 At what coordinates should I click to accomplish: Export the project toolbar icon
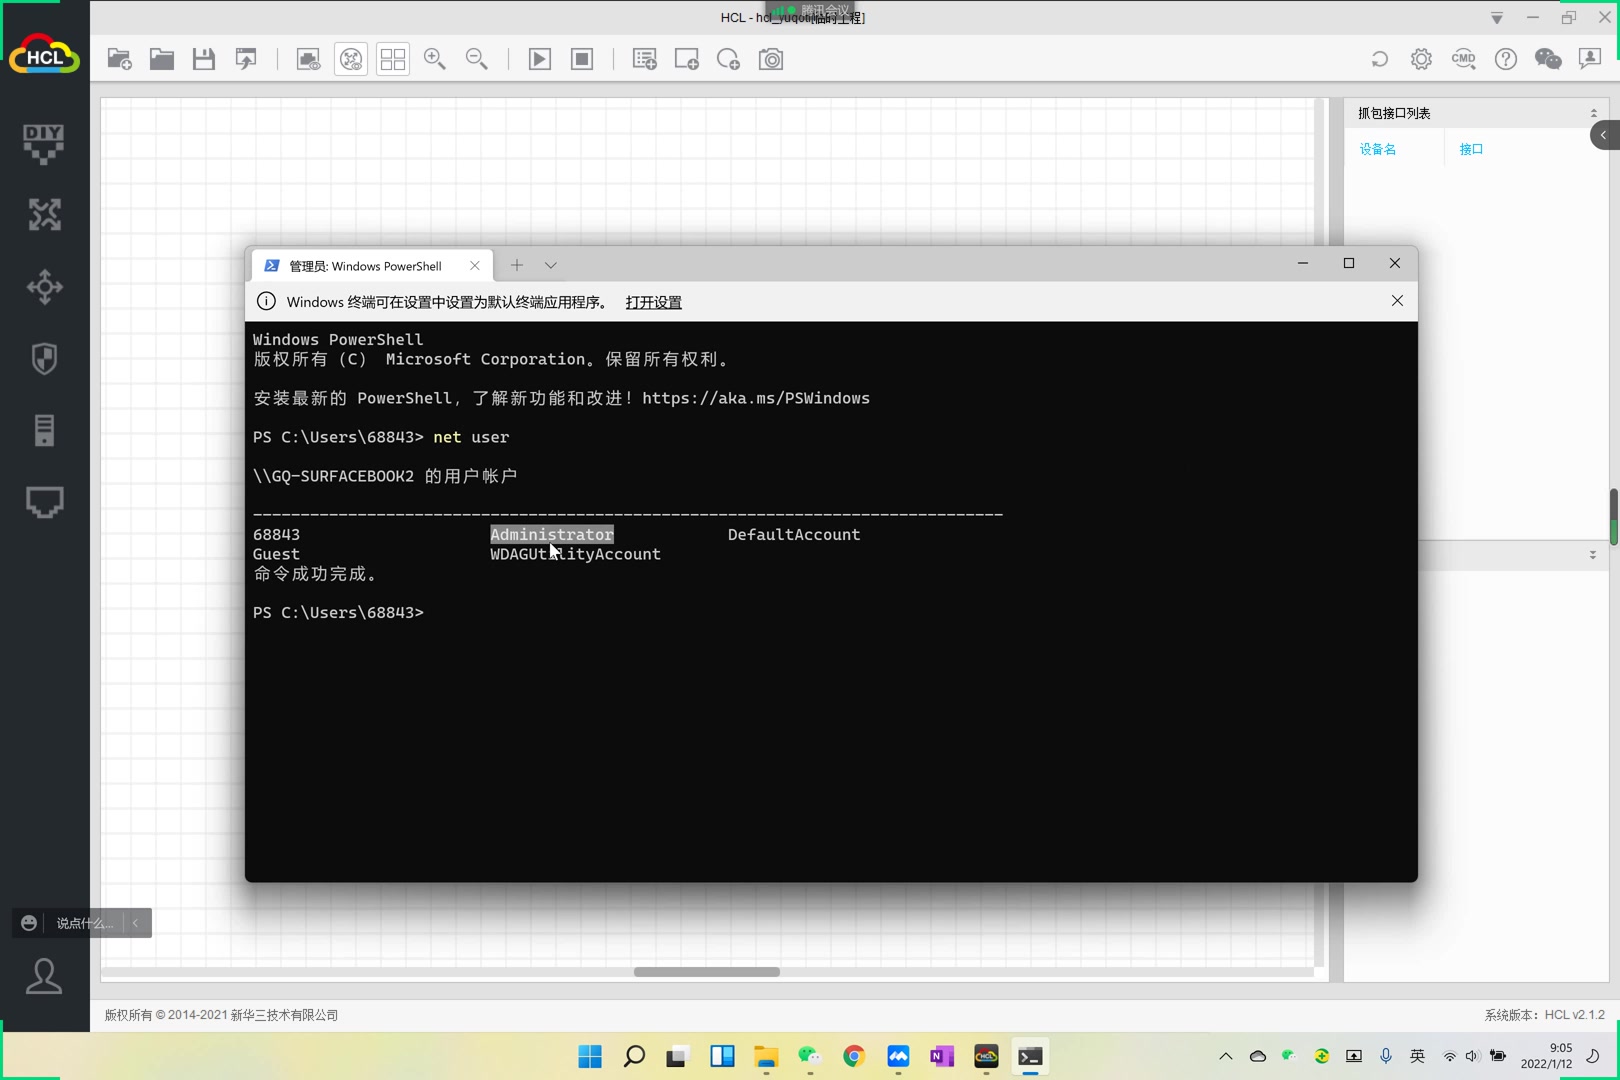246,59
